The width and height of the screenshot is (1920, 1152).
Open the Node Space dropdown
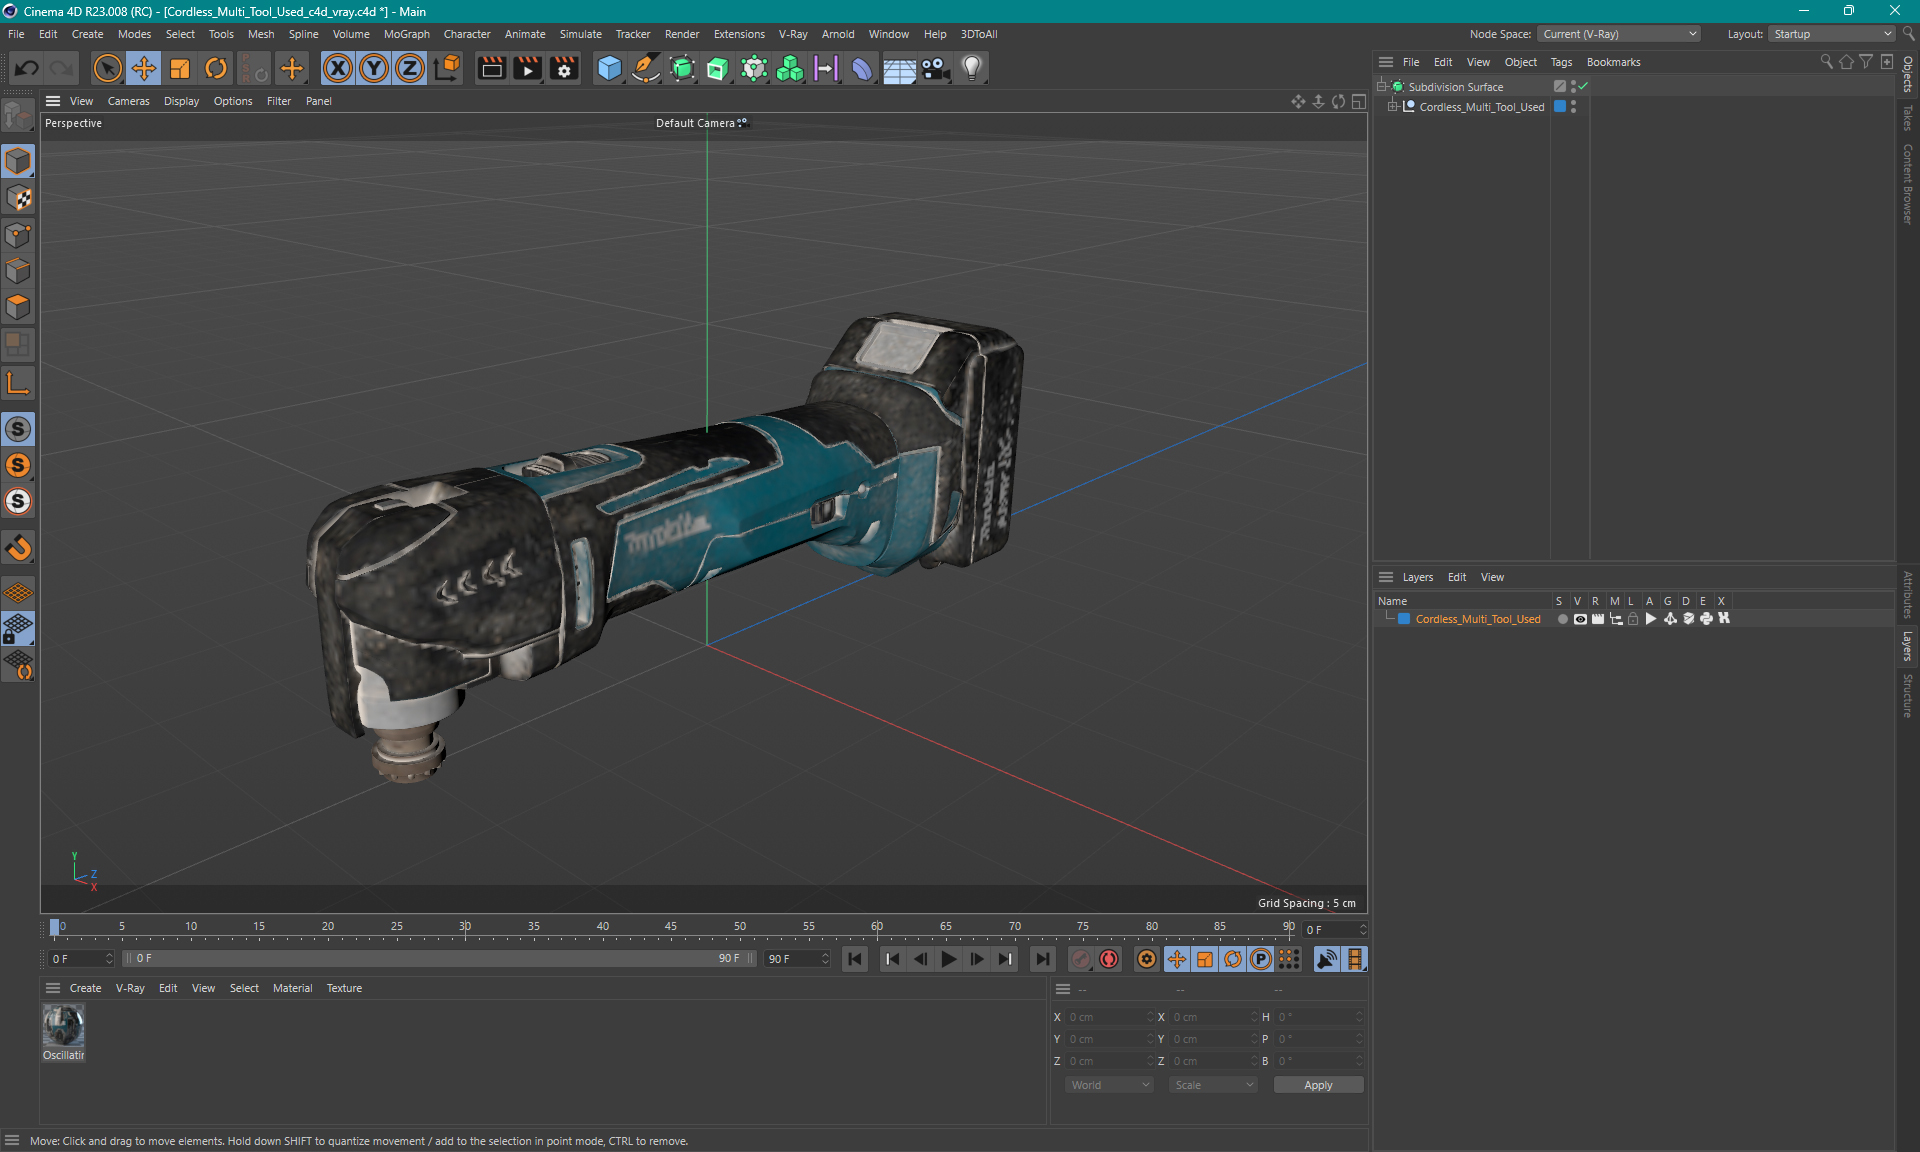1618,34
